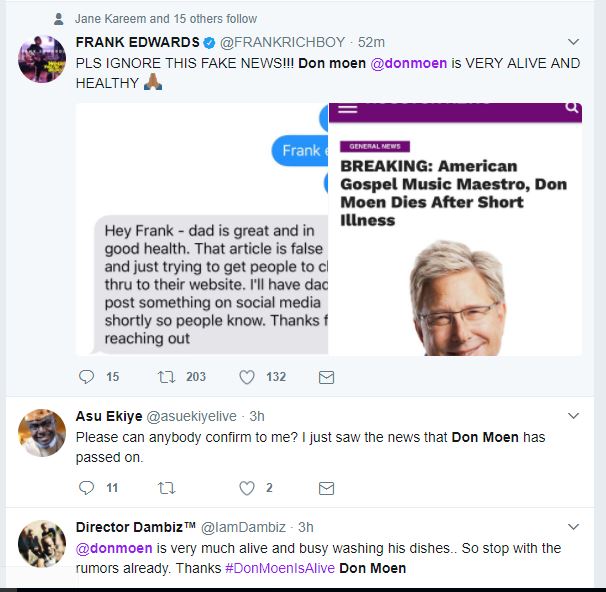Like Frank Edwards' tweet
The image size is (606, 592).
coord(247,377)
